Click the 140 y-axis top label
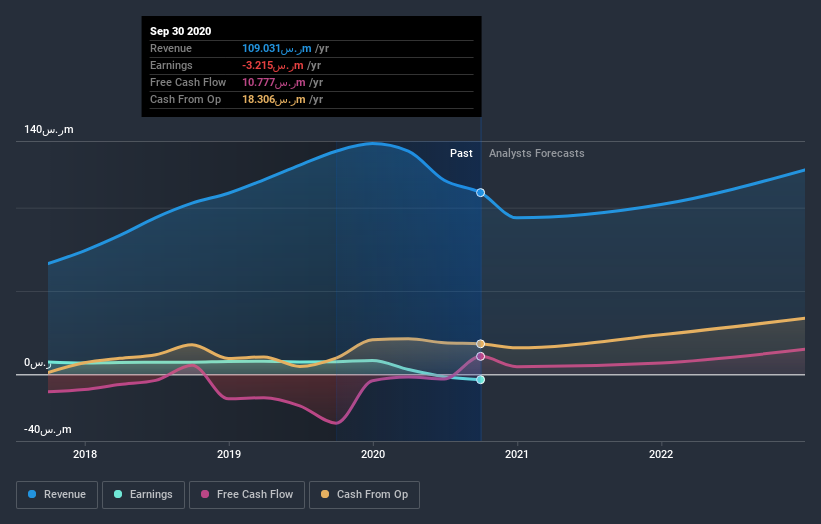The image size is (821, 524). (x=49, y=129)
